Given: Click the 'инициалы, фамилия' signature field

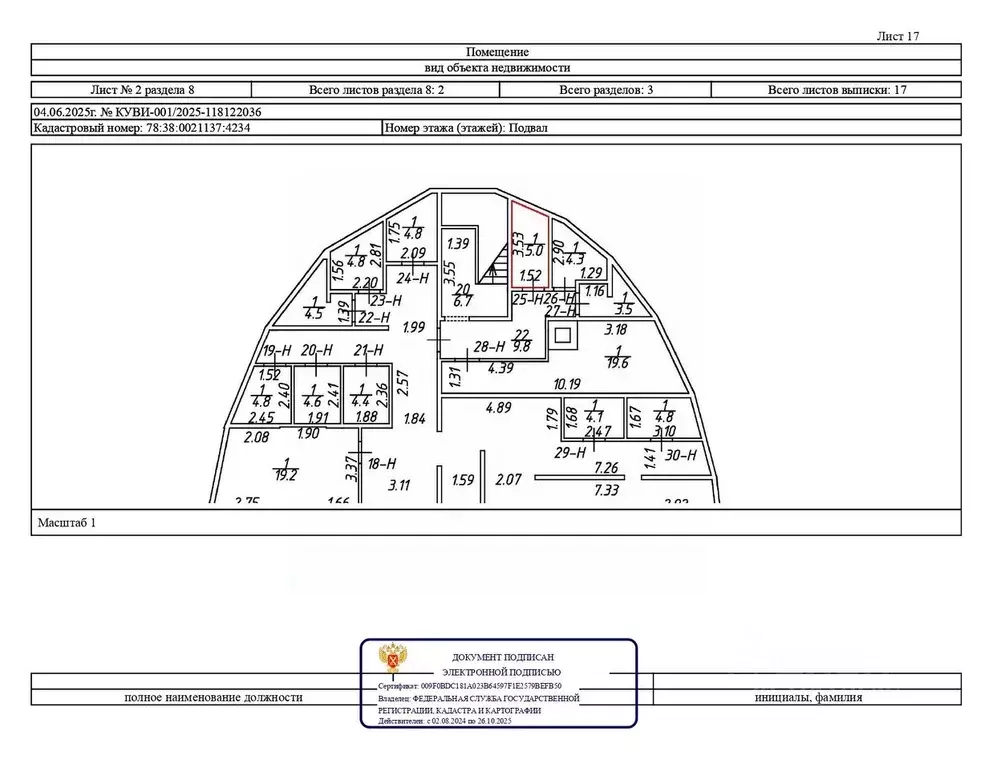Looking at the screenshot, I should [x=808, y=697].
